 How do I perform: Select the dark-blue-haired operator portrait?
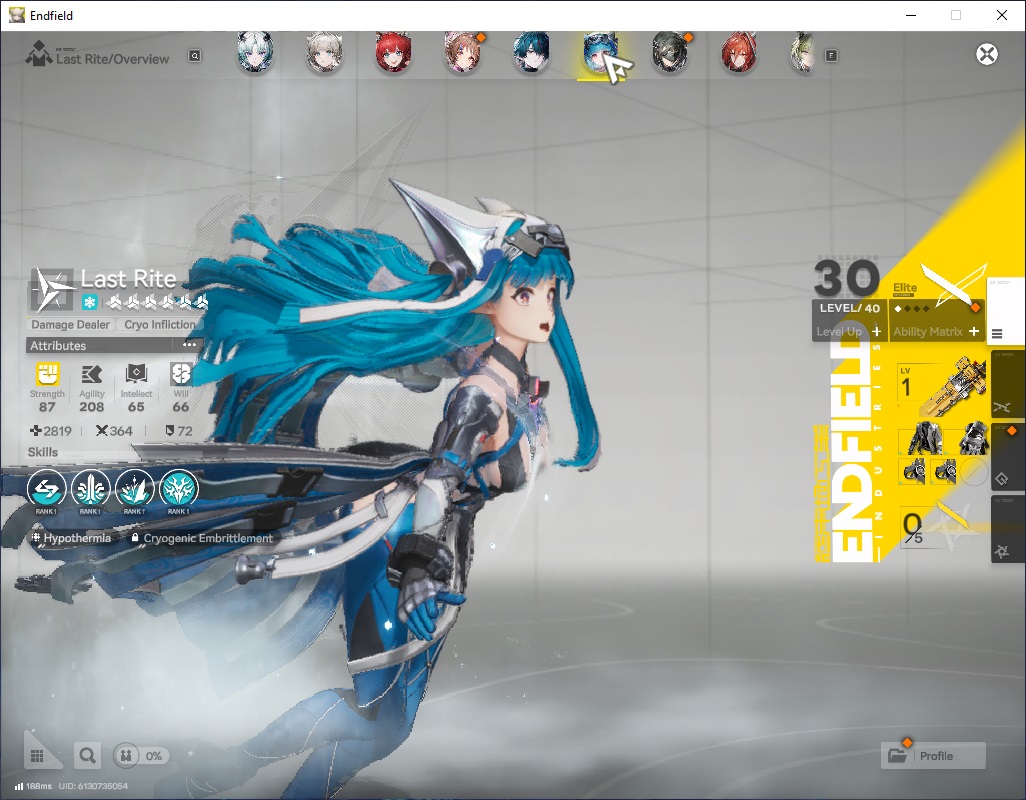coord(531,52)
